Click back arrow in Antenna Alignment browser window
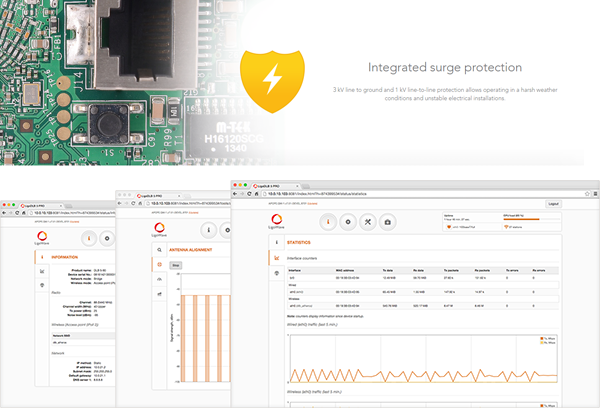 tap(119, 203)
